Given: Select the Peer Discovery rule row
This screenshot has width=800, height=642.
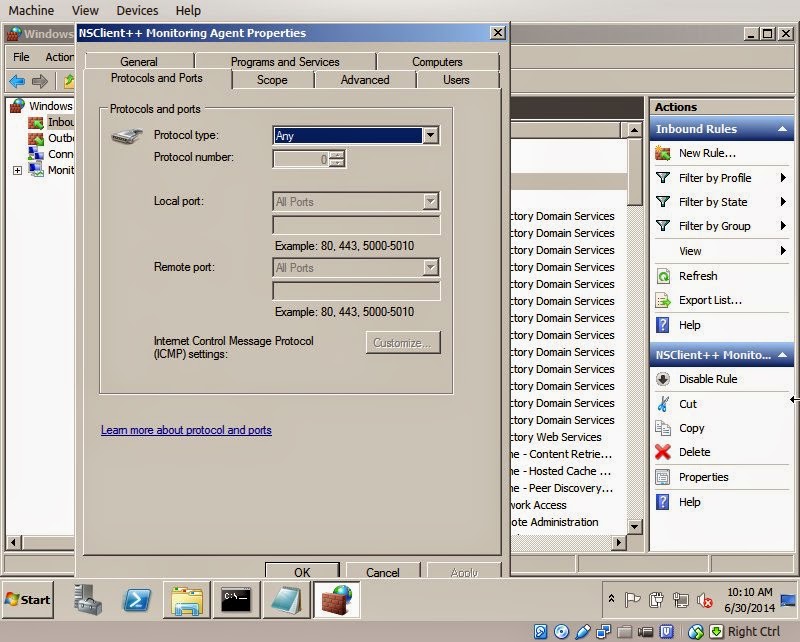Looking at the screenshot, I should (568, 488).
